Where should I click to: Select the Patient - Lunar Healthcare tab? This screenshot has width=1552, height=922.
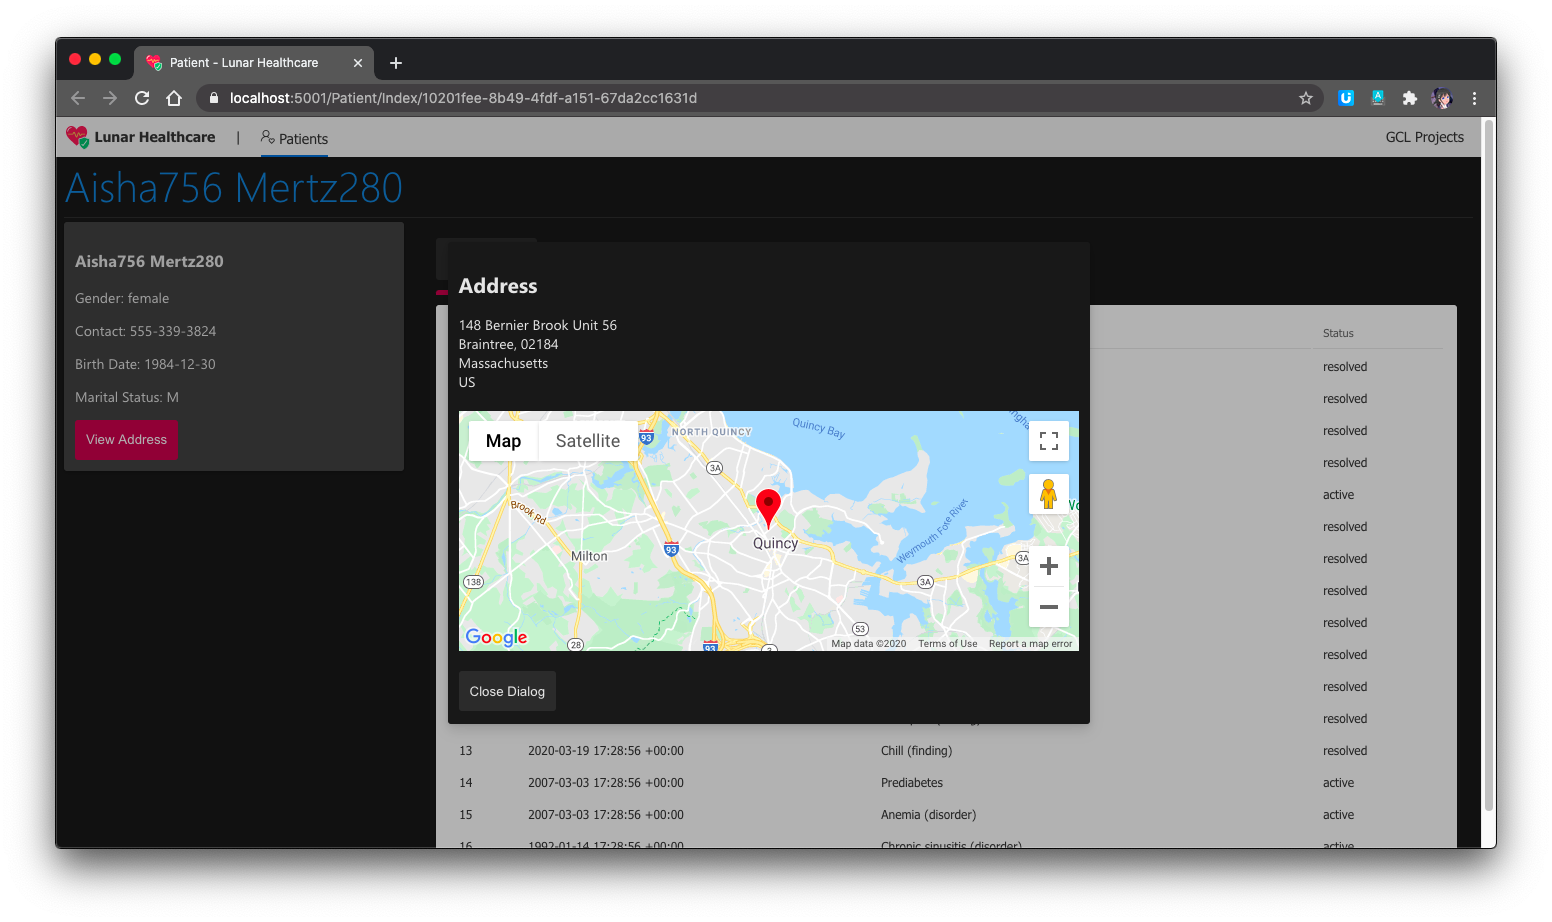245,62
